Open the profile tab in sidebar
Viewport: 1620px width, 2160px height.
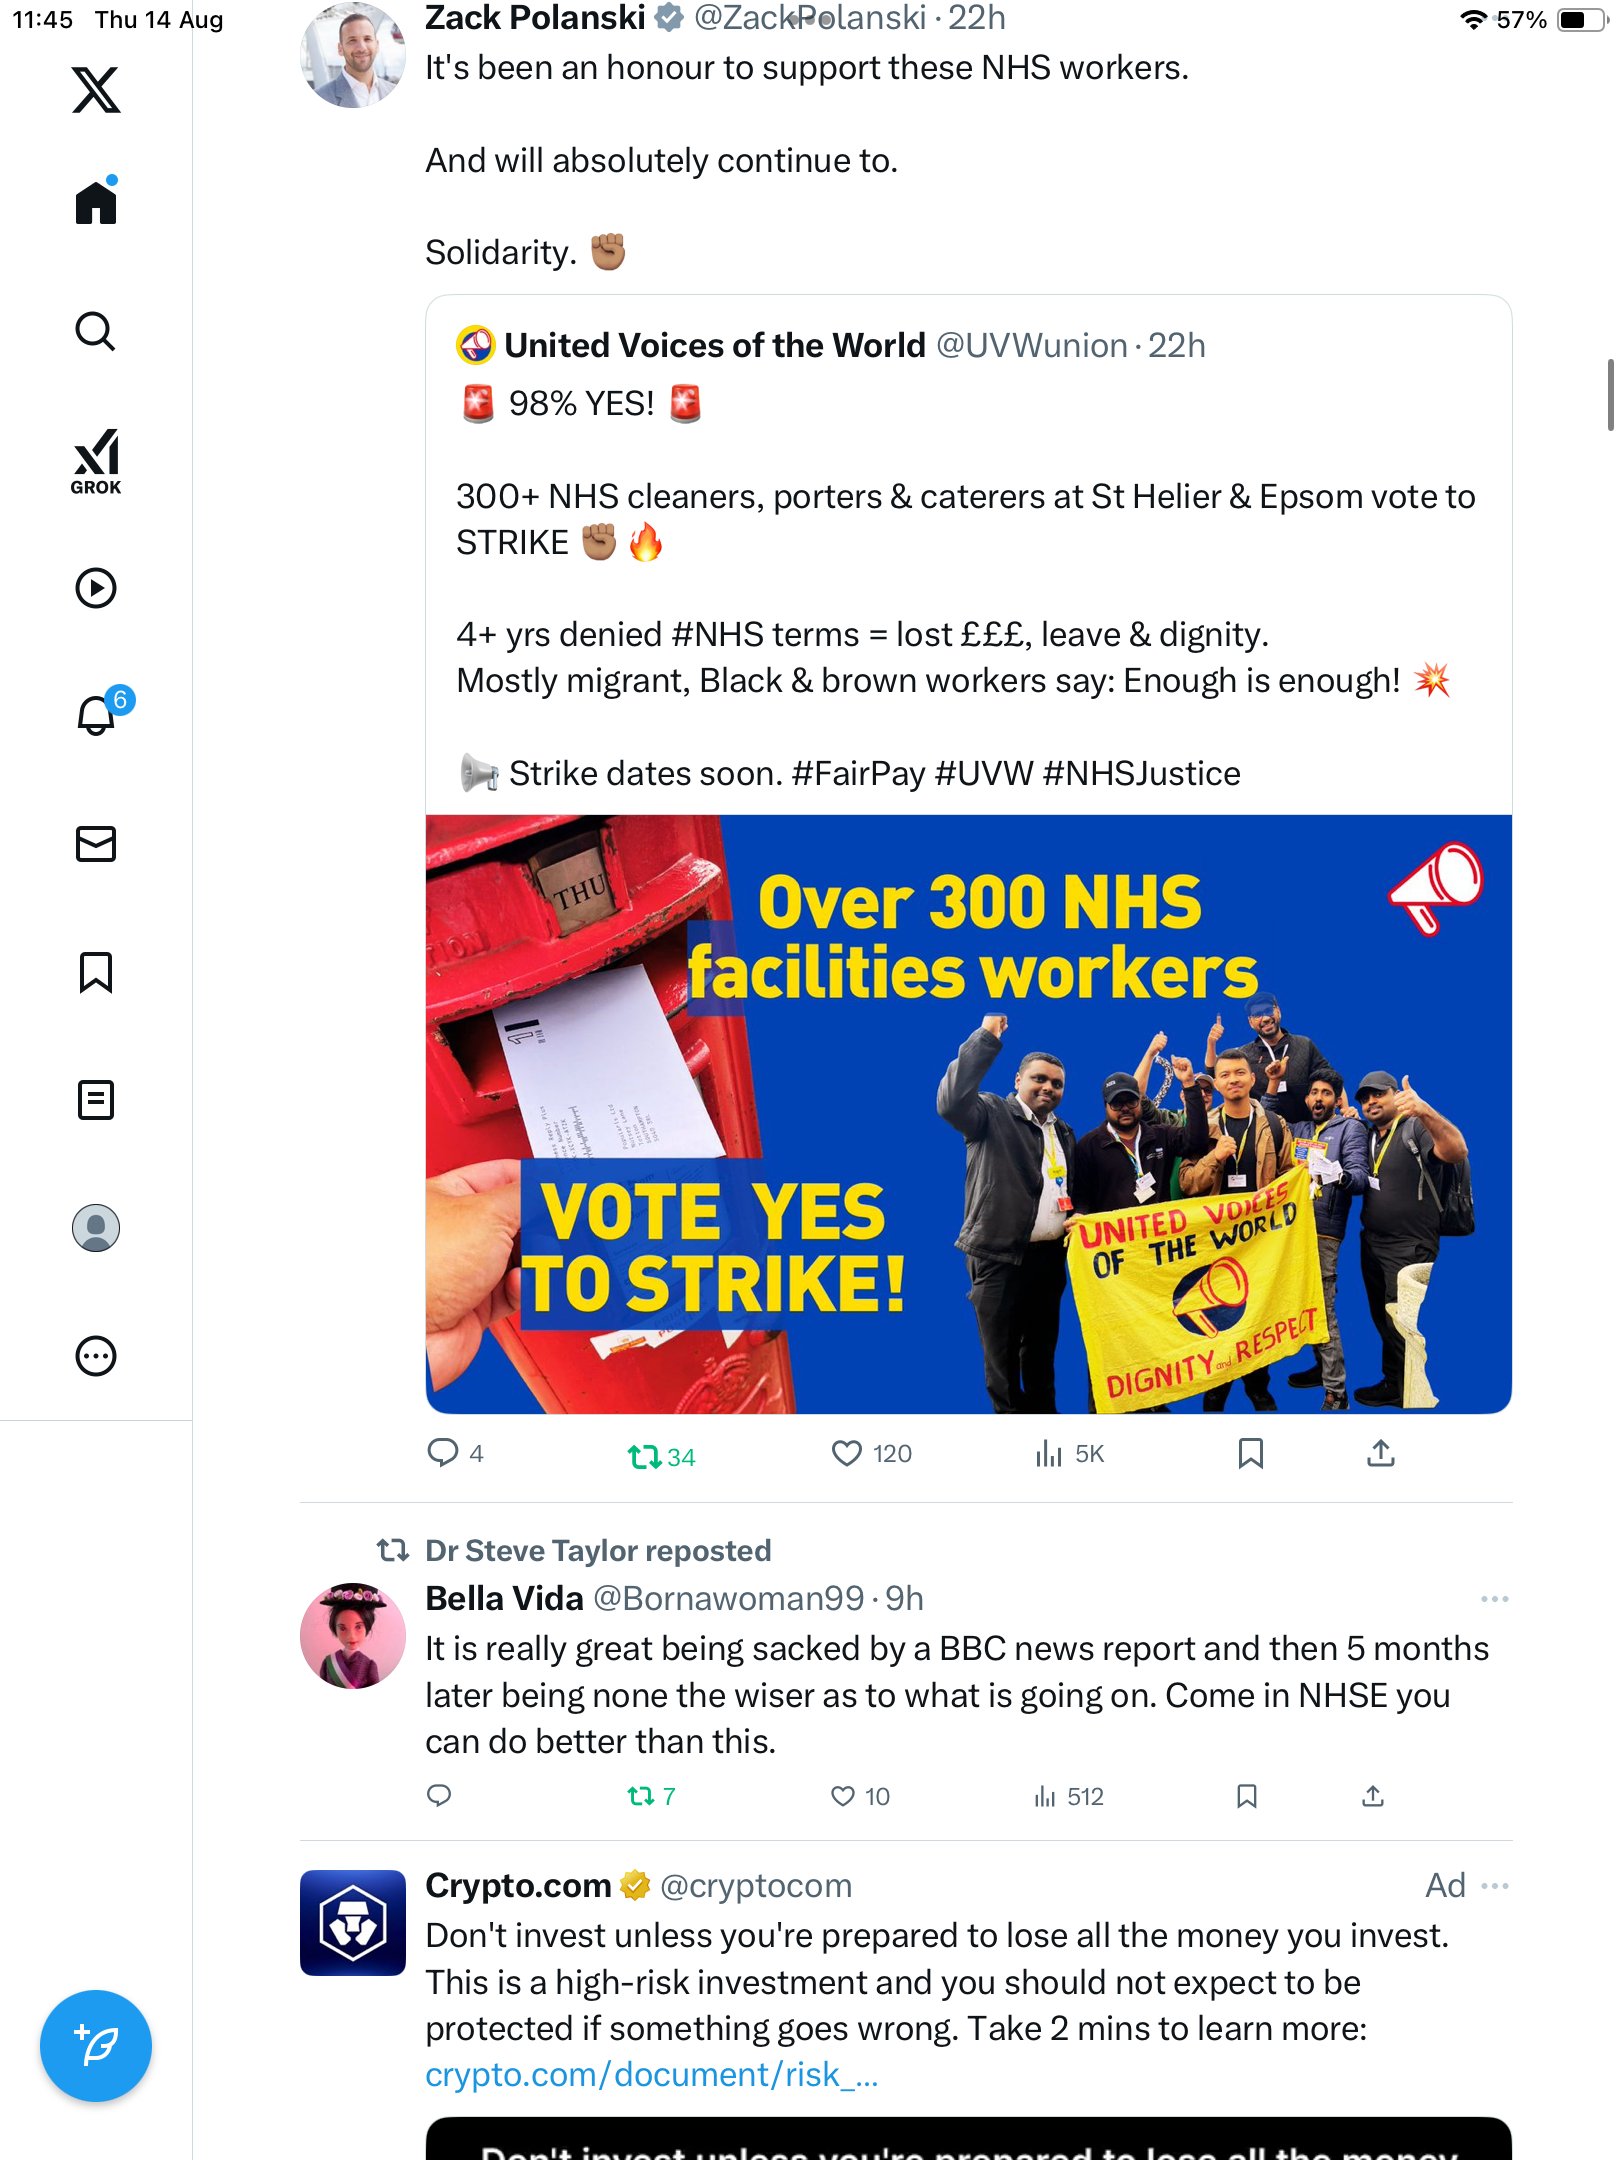click(x=96, y=1228)
